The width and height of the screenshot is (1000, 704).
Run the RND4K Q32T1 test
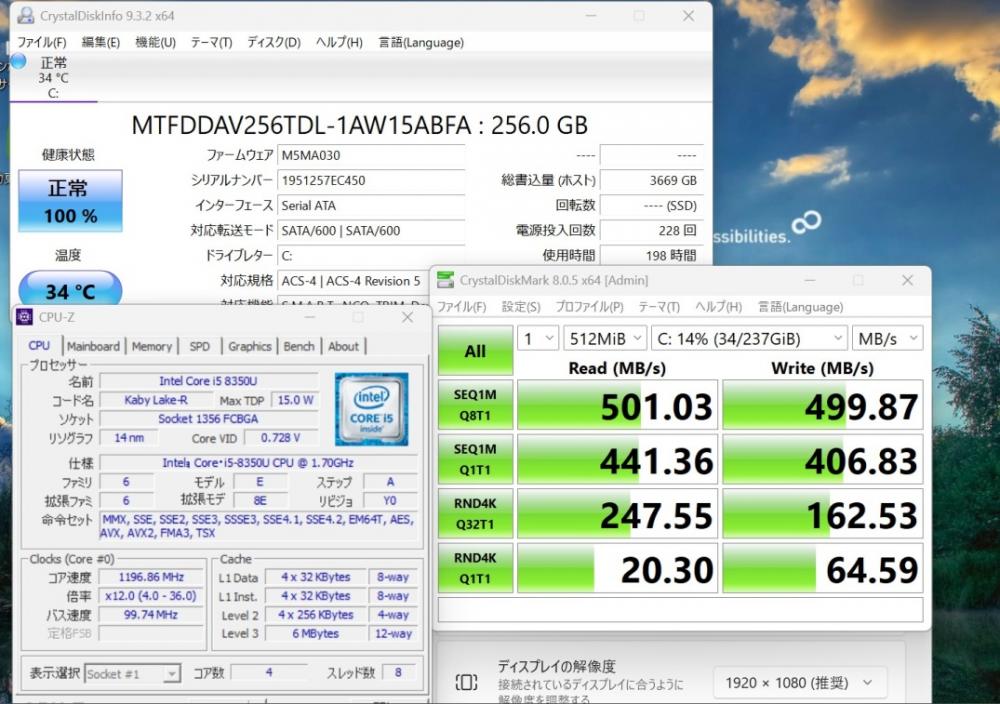point(475,513)
